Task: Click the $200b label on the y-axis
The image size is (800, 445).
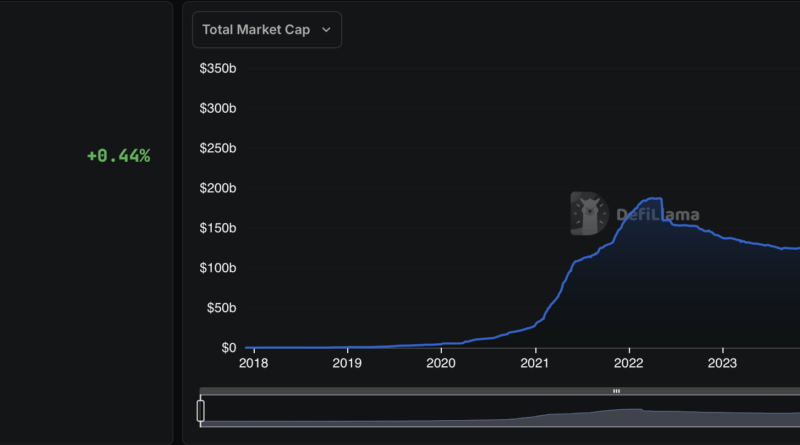Action: click(218, 188)
